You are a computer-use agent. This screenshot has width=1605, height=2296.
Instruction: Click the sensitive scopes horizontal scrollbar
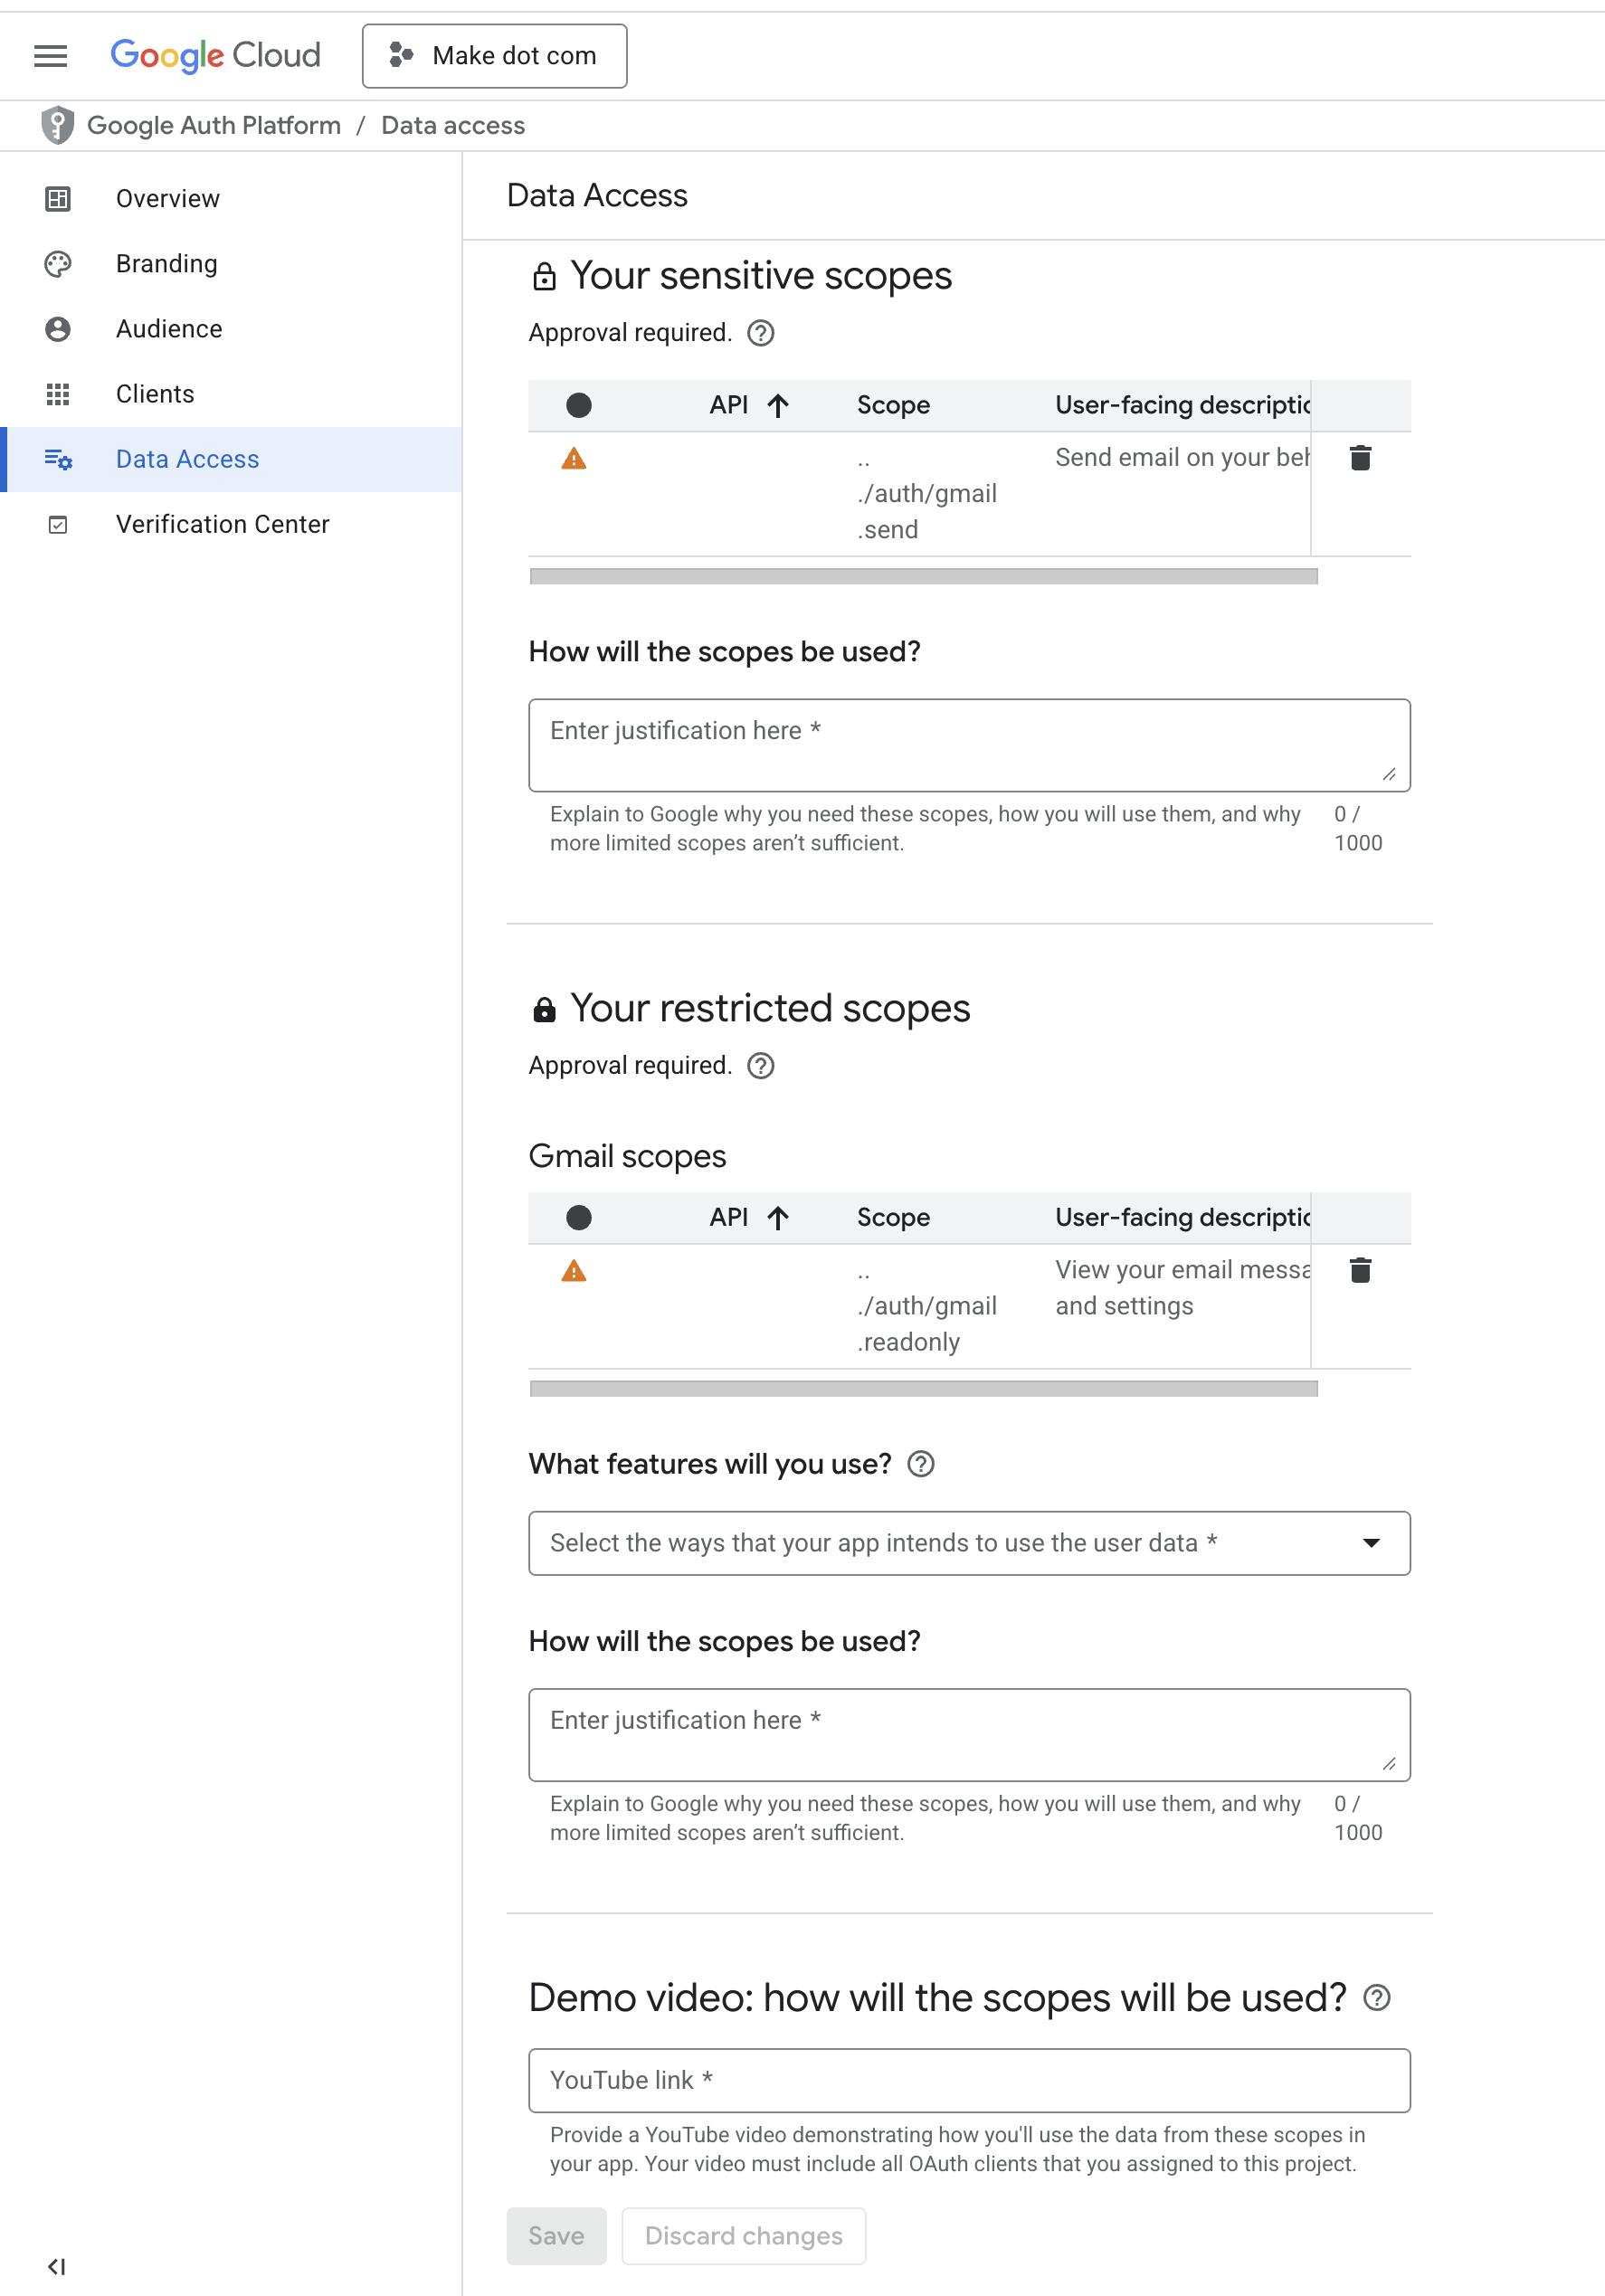(x=923, y=576)
